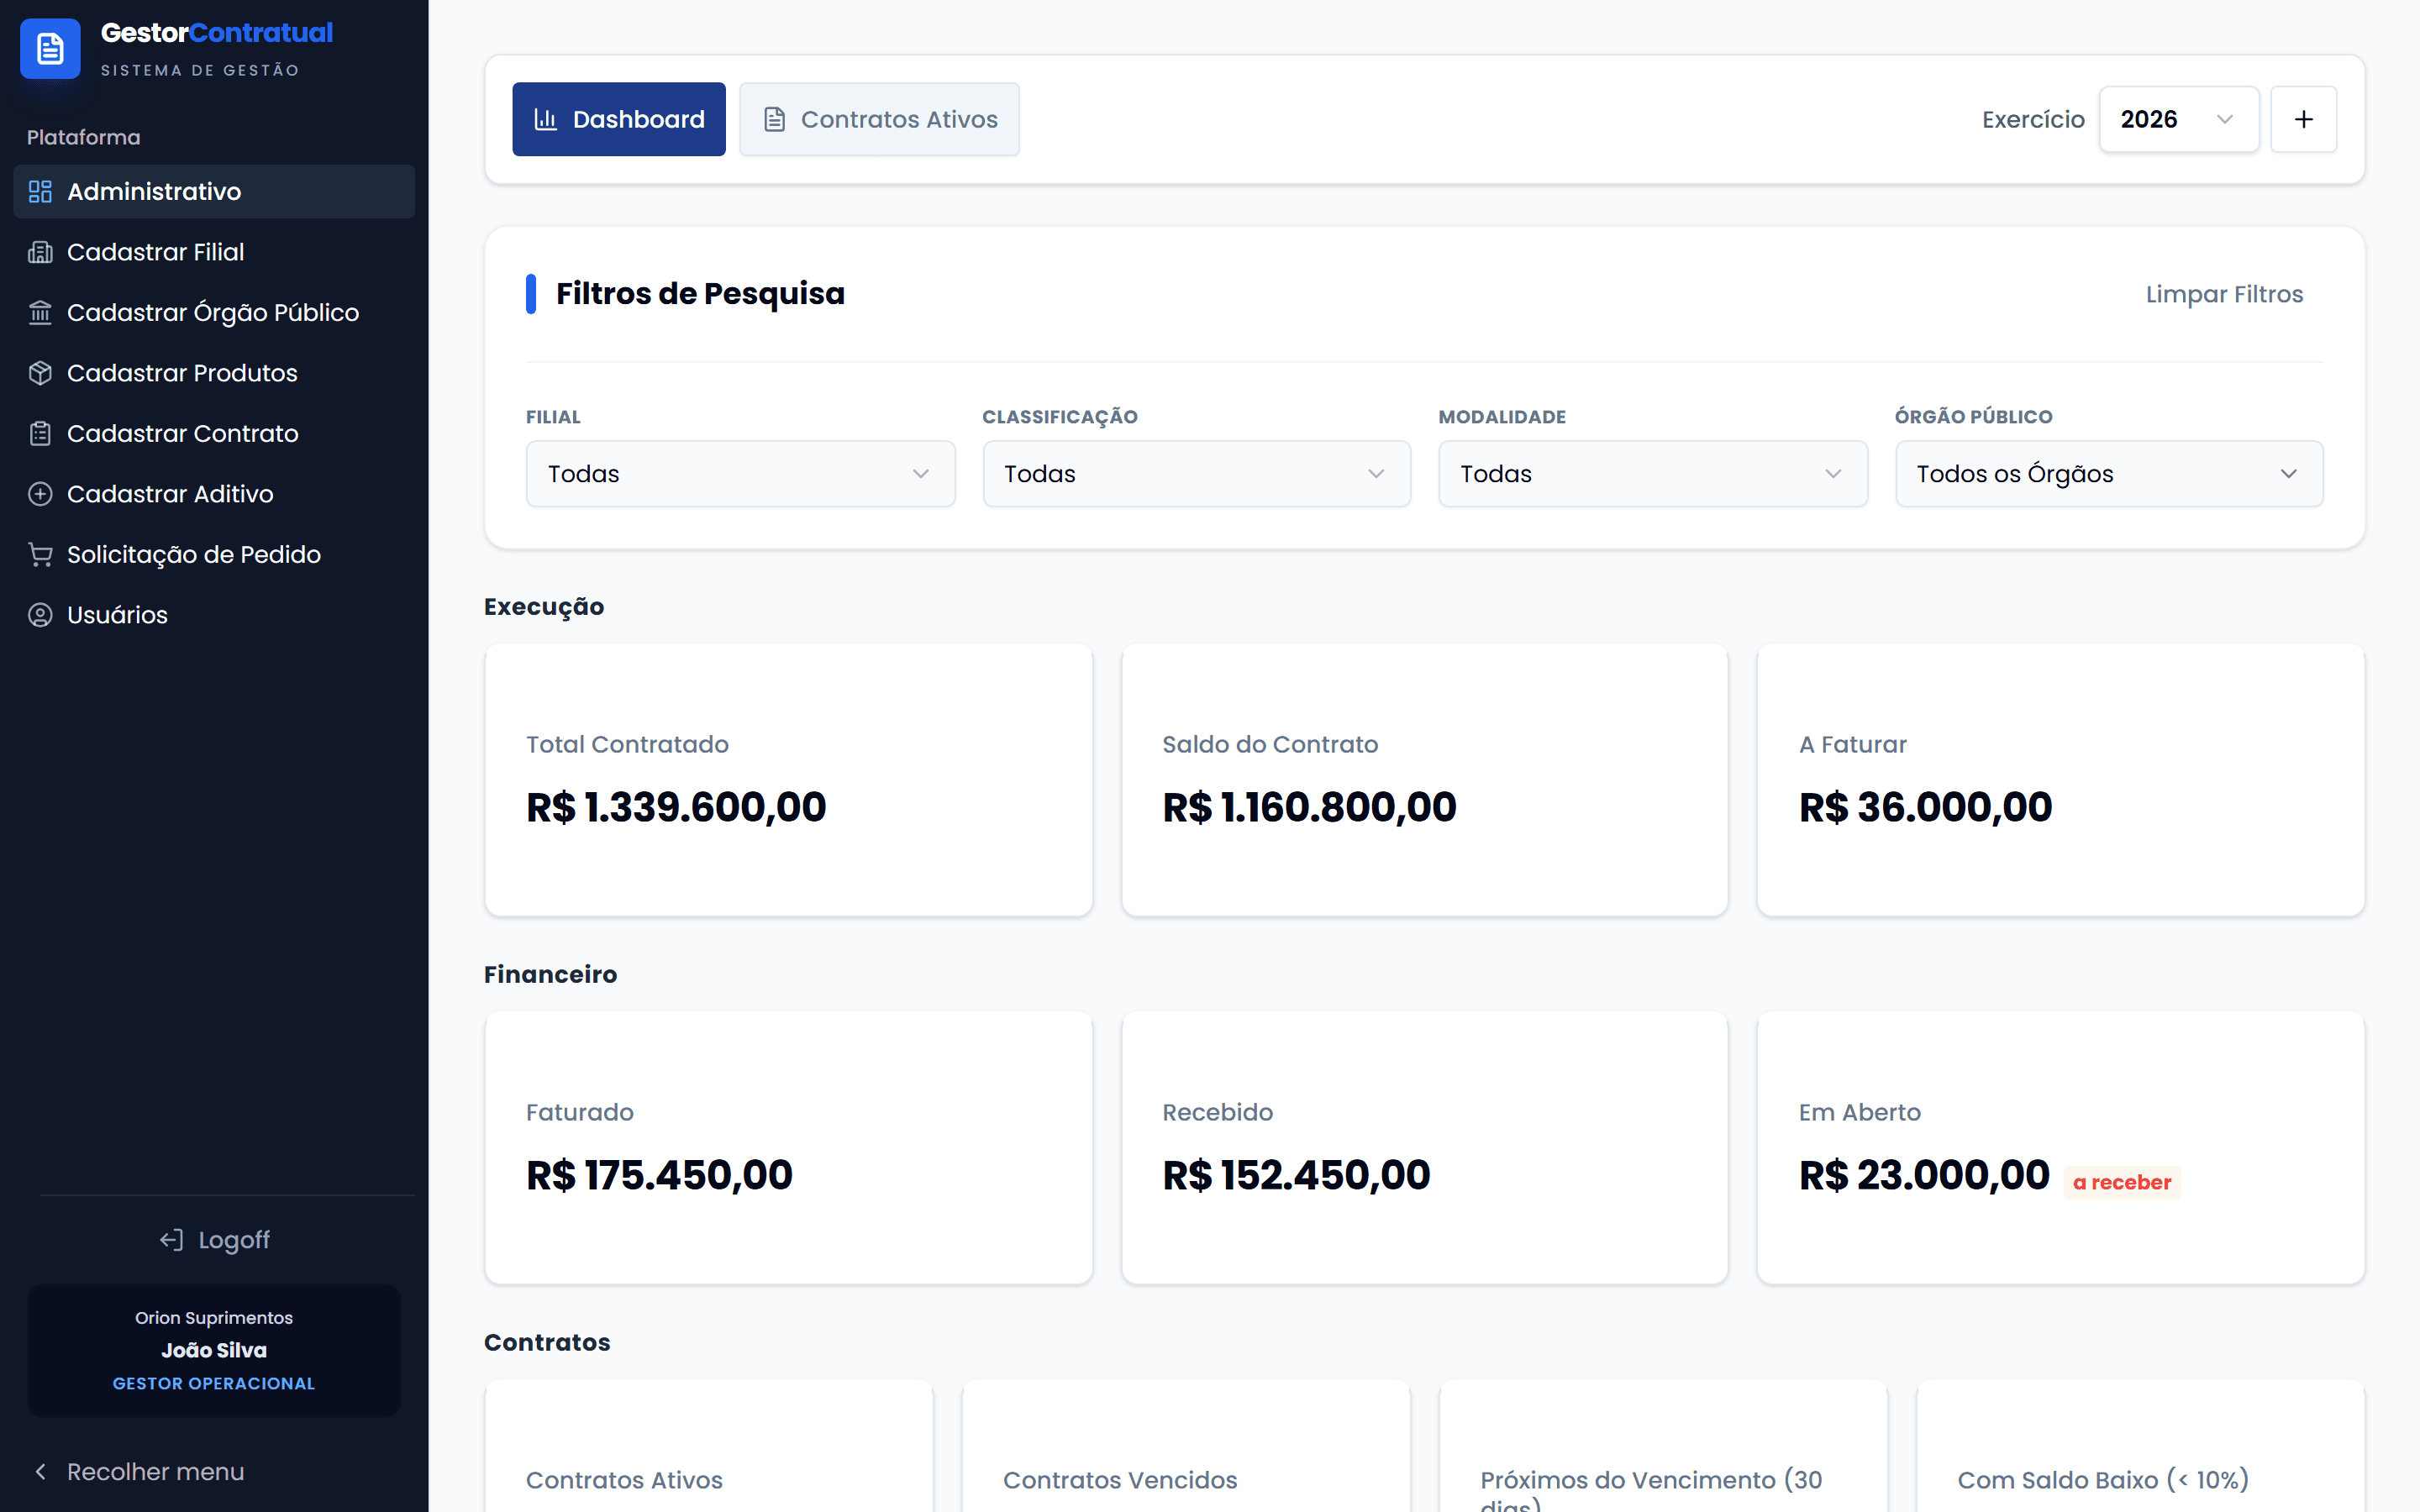Open the Modalidade filter dropdown

pos(1652,473)
